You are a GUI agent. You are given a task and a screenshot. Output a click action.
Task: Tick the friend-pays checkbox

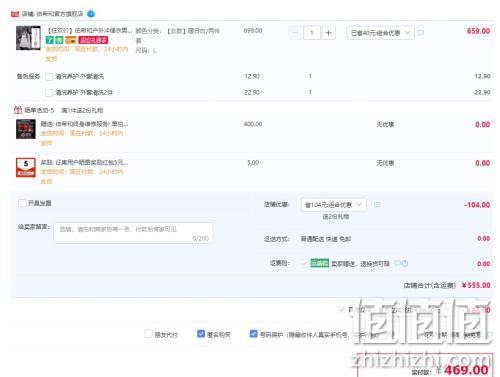tap(148, 334)
